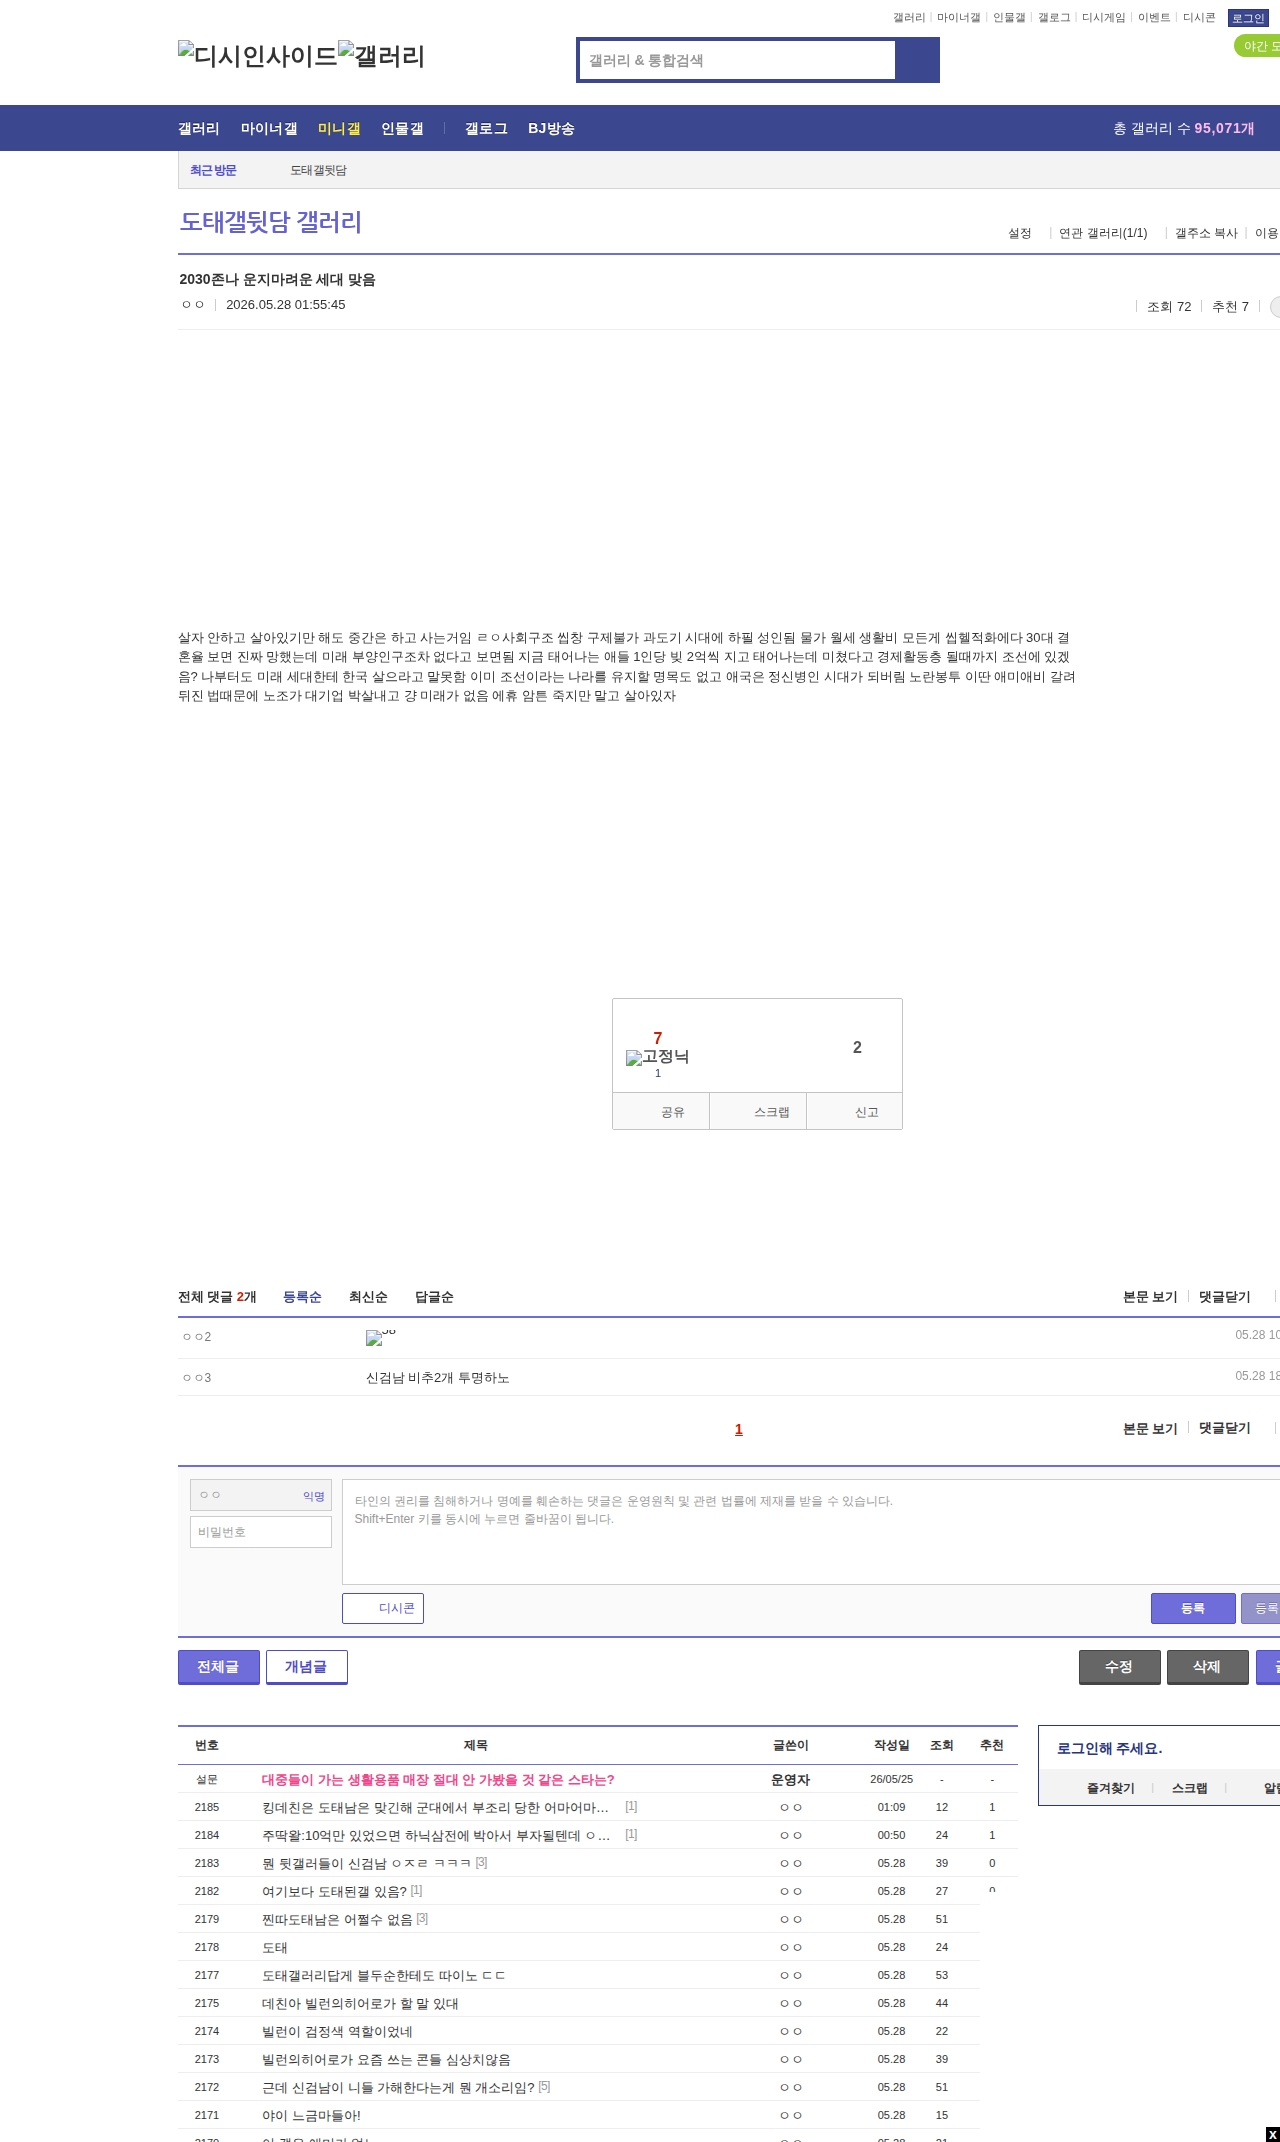The width and height of the screenshot is (1280, 2142).
Task: Focus the 갤러리 & 통합검색 search field
Action: click(738, 60)
